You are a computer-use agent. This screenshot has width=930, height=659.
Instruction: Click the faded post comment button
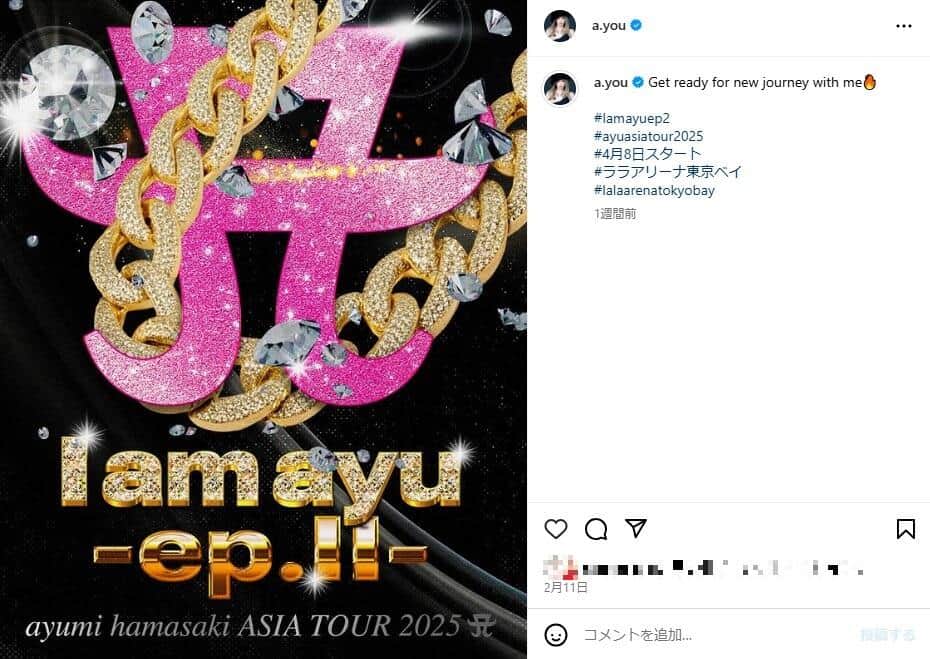pyautogui.click(x=887, y=635)
